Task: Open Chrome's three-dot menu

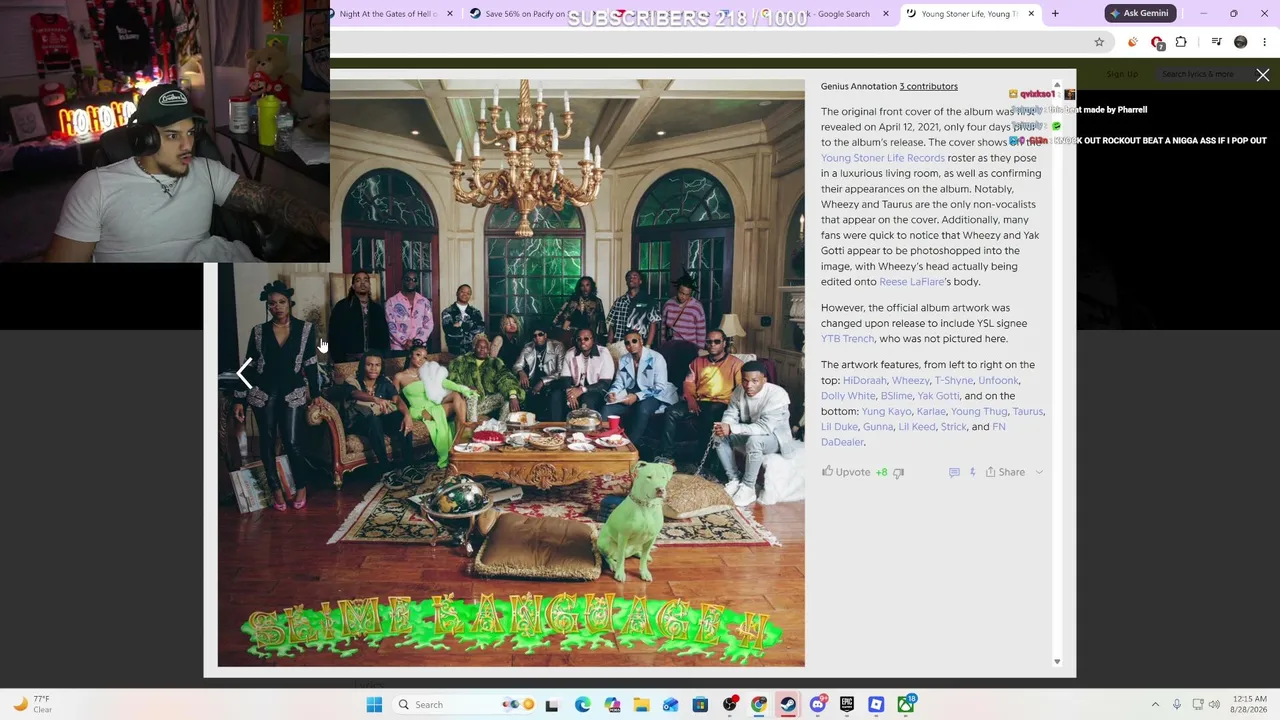Action: click(1265, 42)
